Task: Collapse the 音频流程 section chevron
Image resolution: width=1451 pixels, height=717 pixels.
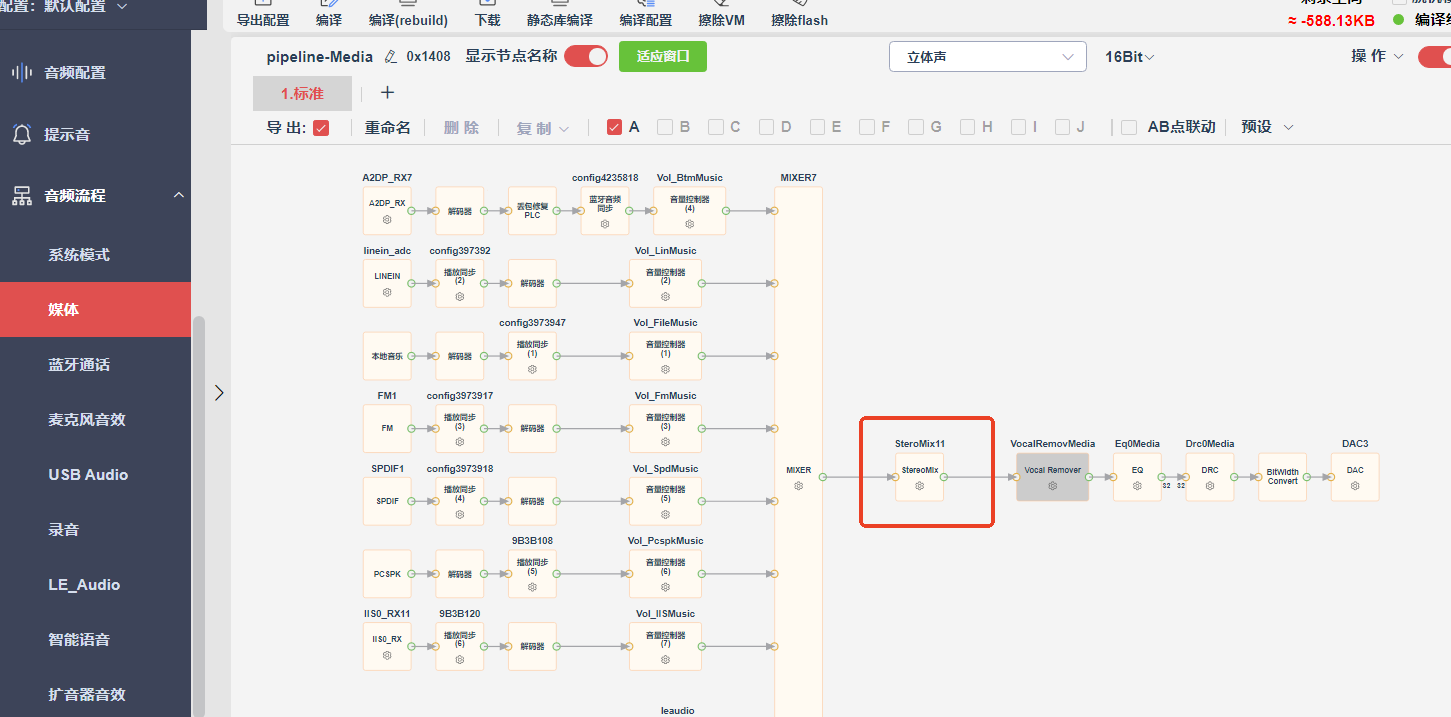Action: click(x=179, y=195)
